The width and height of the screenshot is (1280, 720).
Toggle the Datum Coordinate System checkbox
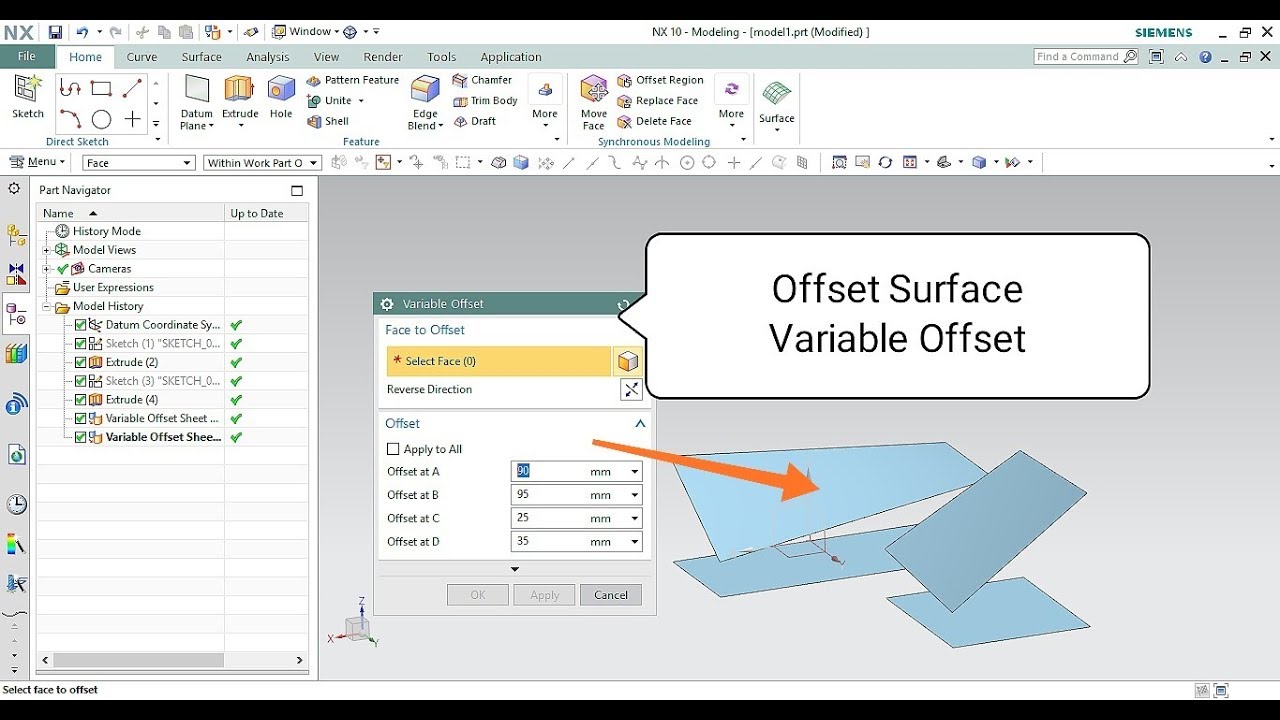pyautogui.click(x=81, y=325)
